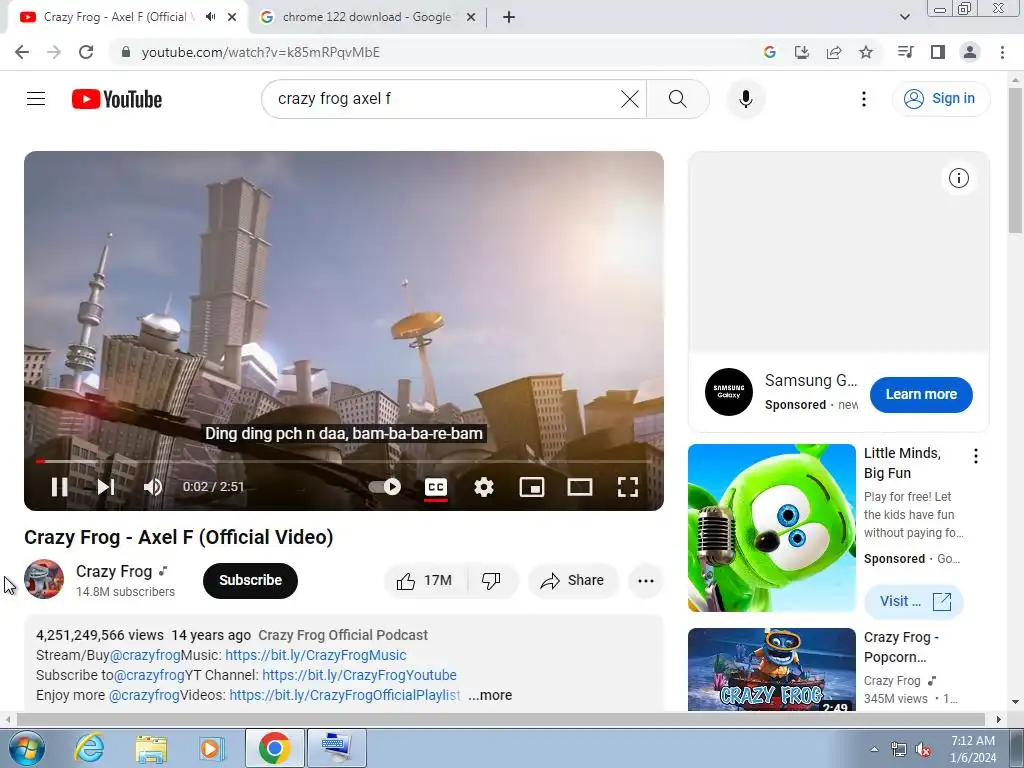This screenshot has width=1024, height=768.
Task: View site information via lock icon
Action: (x=126, y=52)
